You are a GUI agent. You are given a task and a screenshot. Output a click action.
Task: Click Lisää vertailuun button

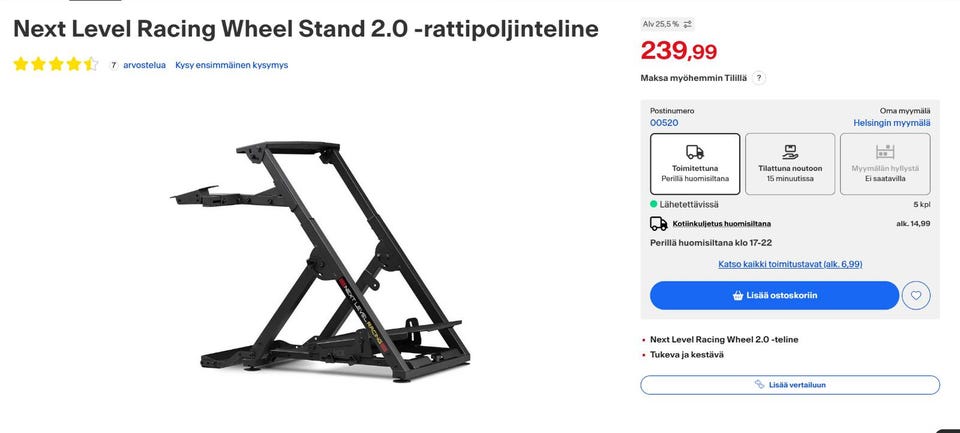tap(790, 385)
